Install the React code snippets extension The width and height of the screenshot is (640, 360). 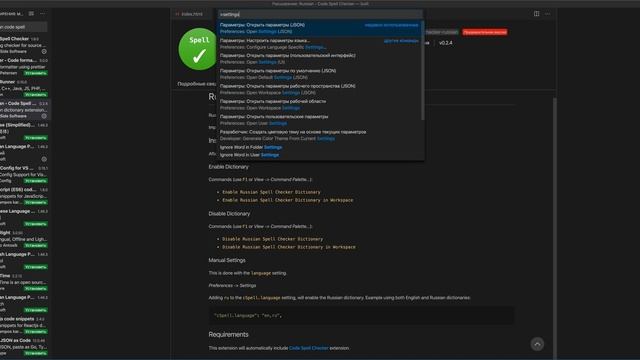(x=36, y=331)
